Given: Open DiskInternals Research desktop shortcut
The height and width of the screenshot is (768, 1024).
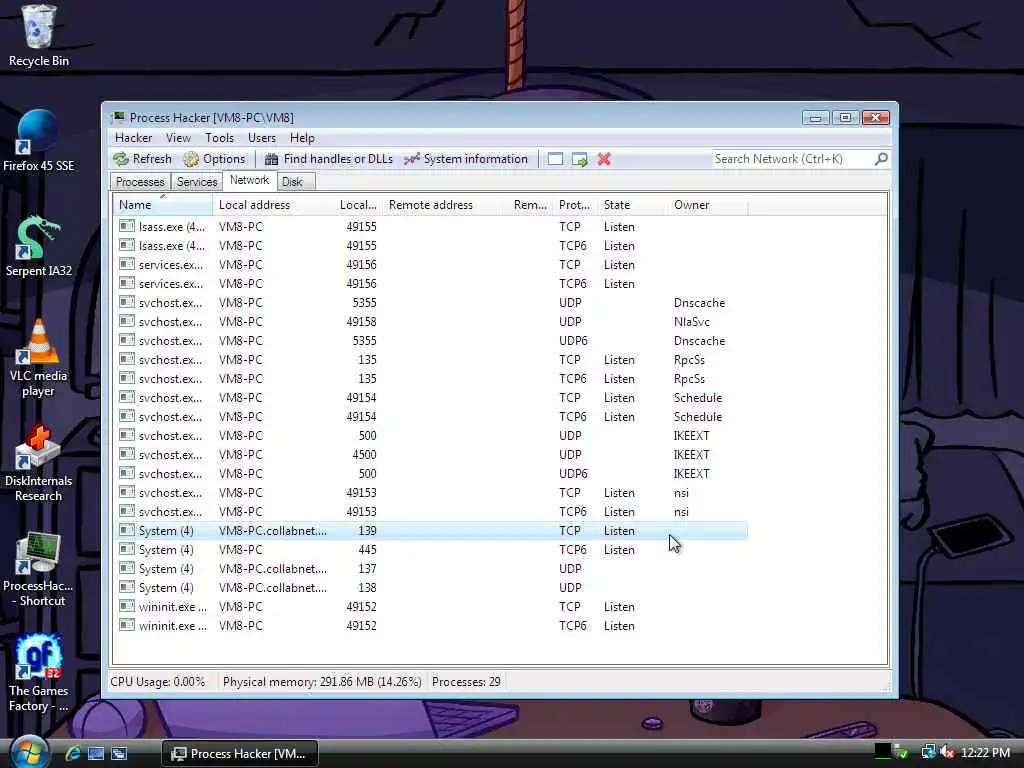Looking at the screenshot, I should (x=39, y=463).
